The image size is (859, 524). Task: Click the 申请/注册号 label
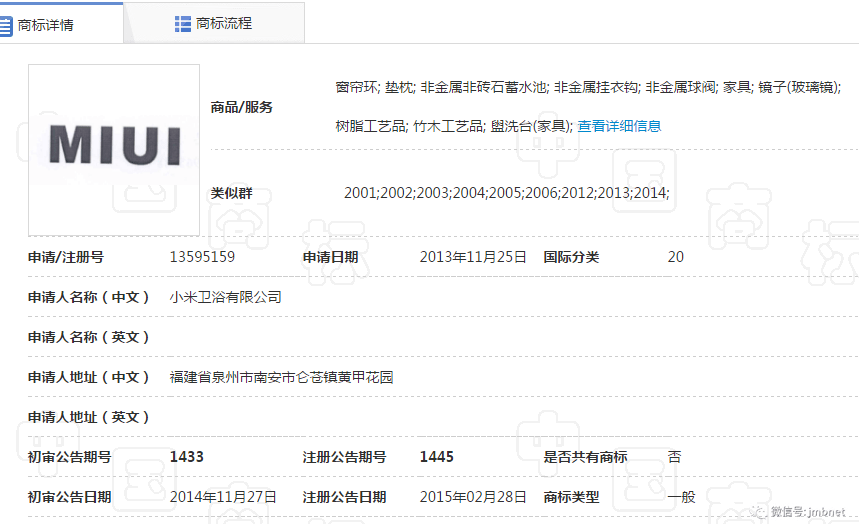pos(66,257)
